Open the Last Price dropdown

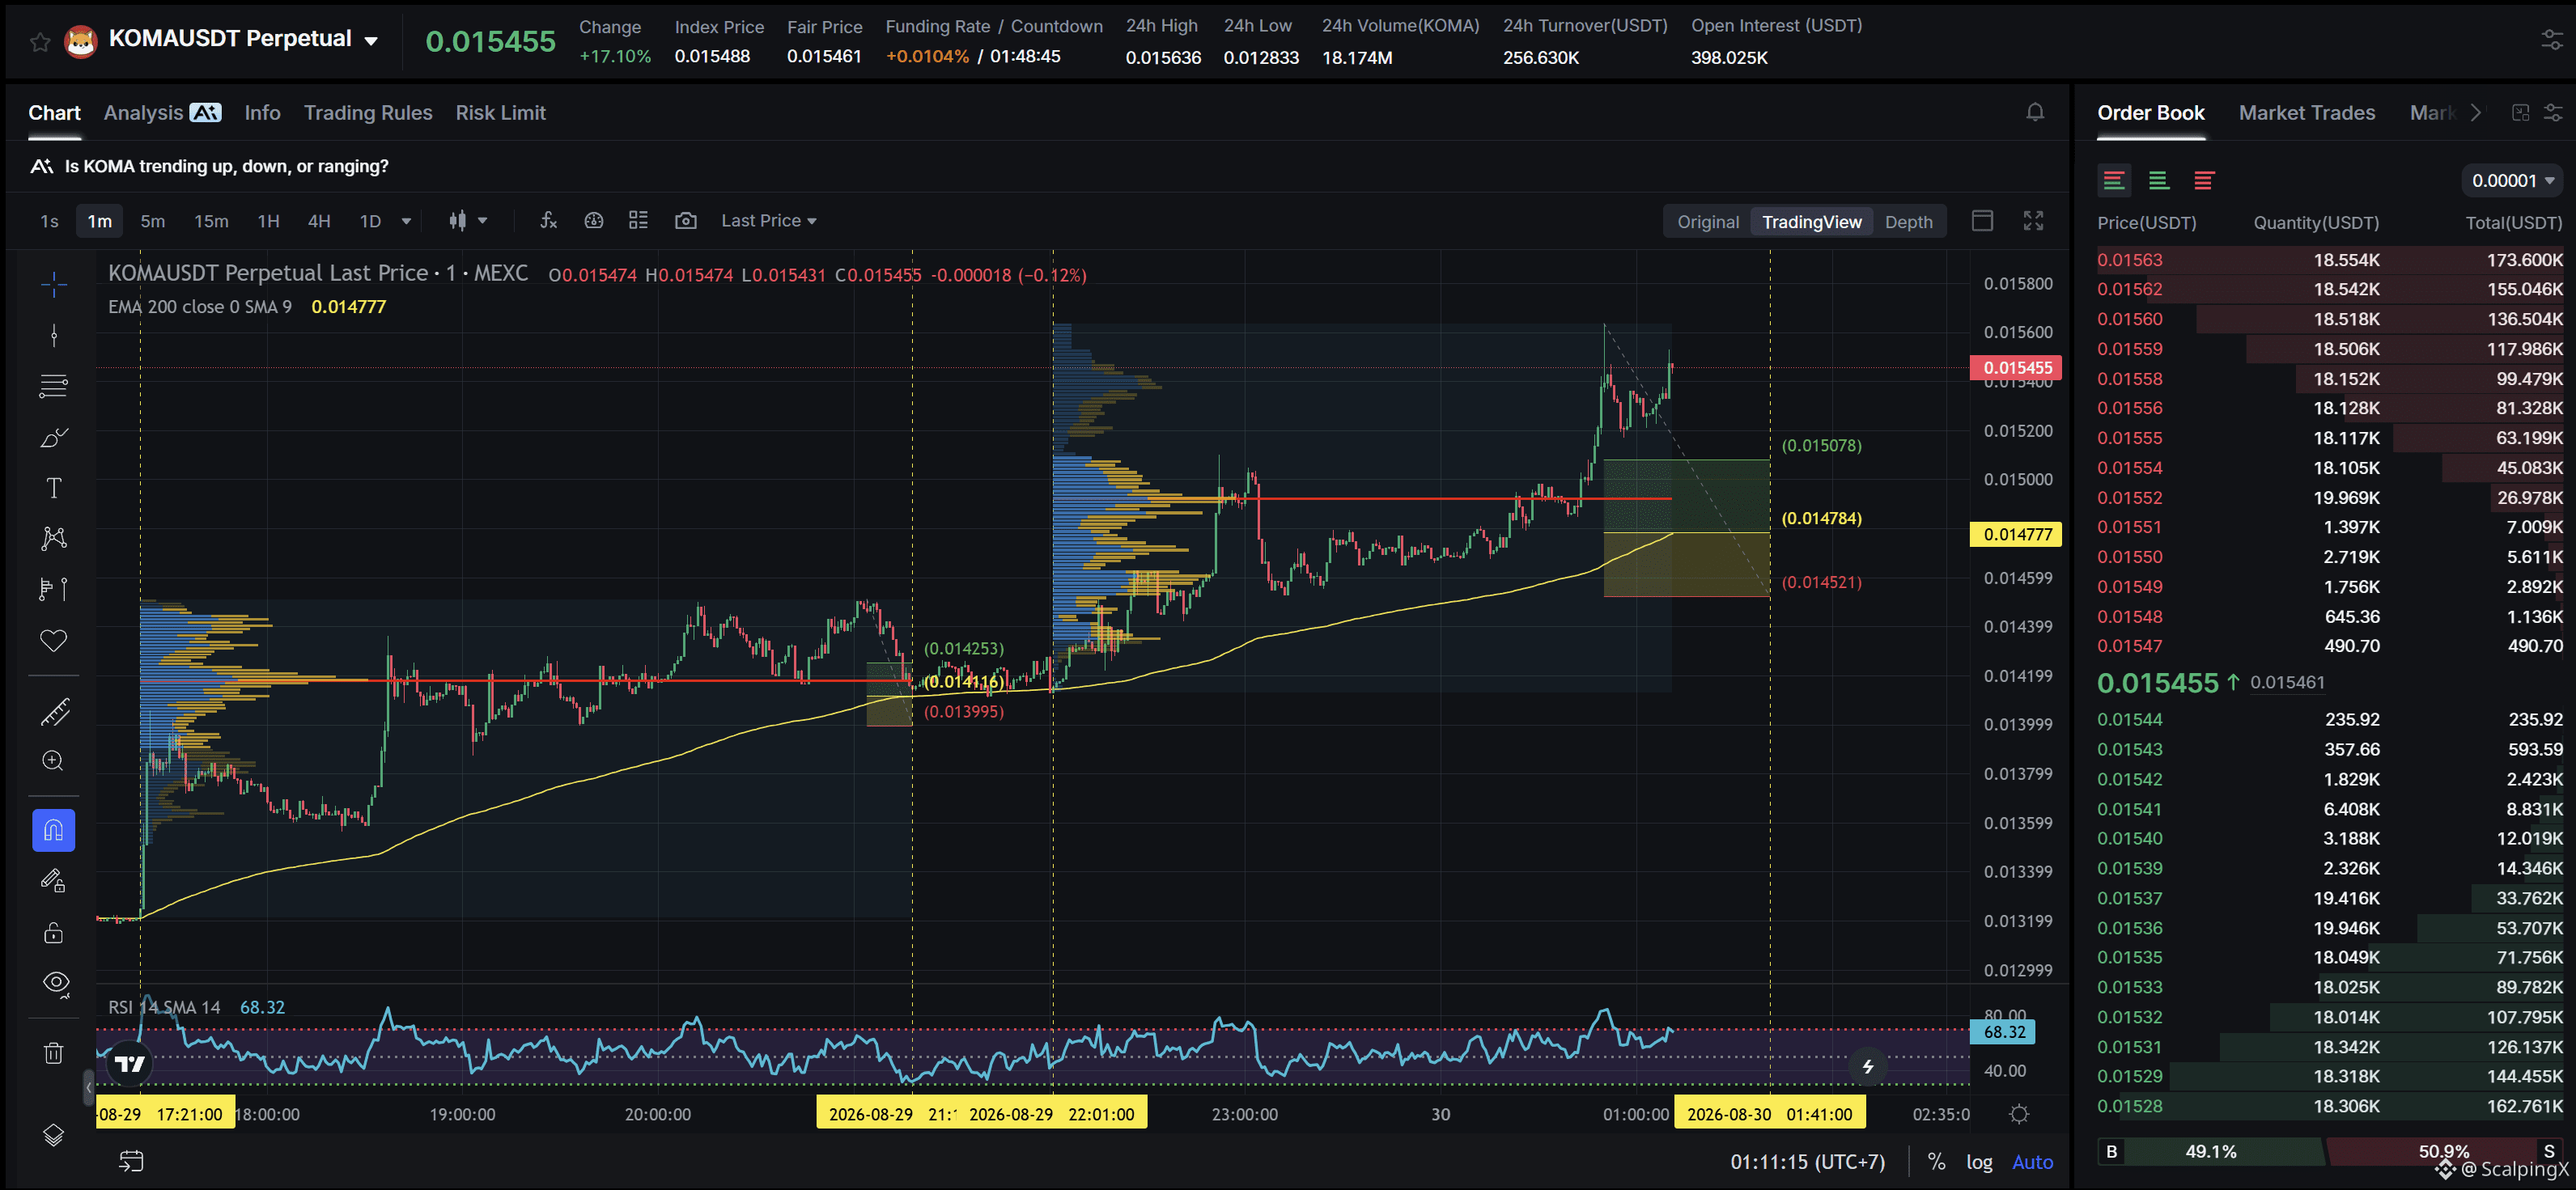pos(769,221)
